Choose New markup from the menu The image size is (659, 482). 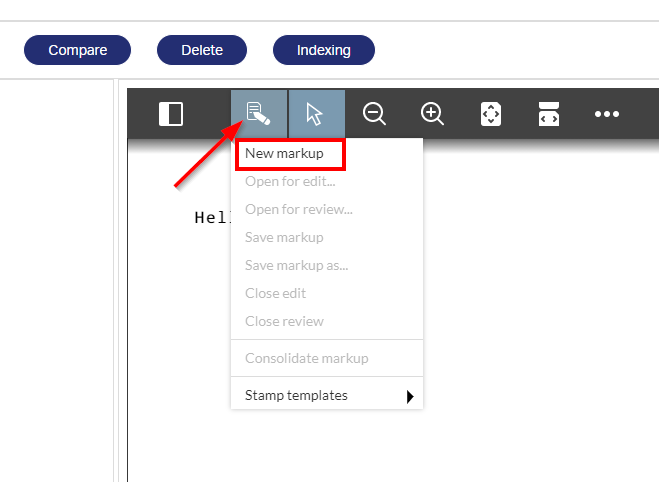click(x=291, y=154)
